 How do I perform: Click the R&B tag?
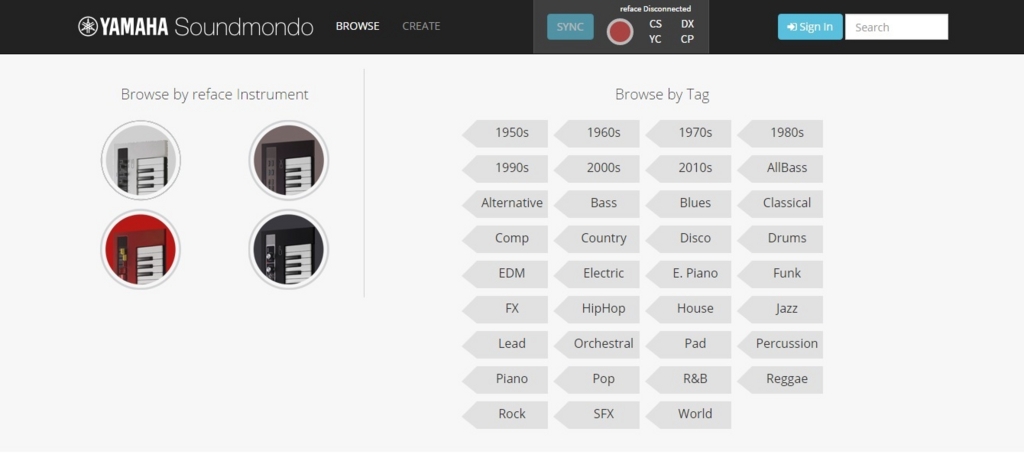click(x=688, y=380)
